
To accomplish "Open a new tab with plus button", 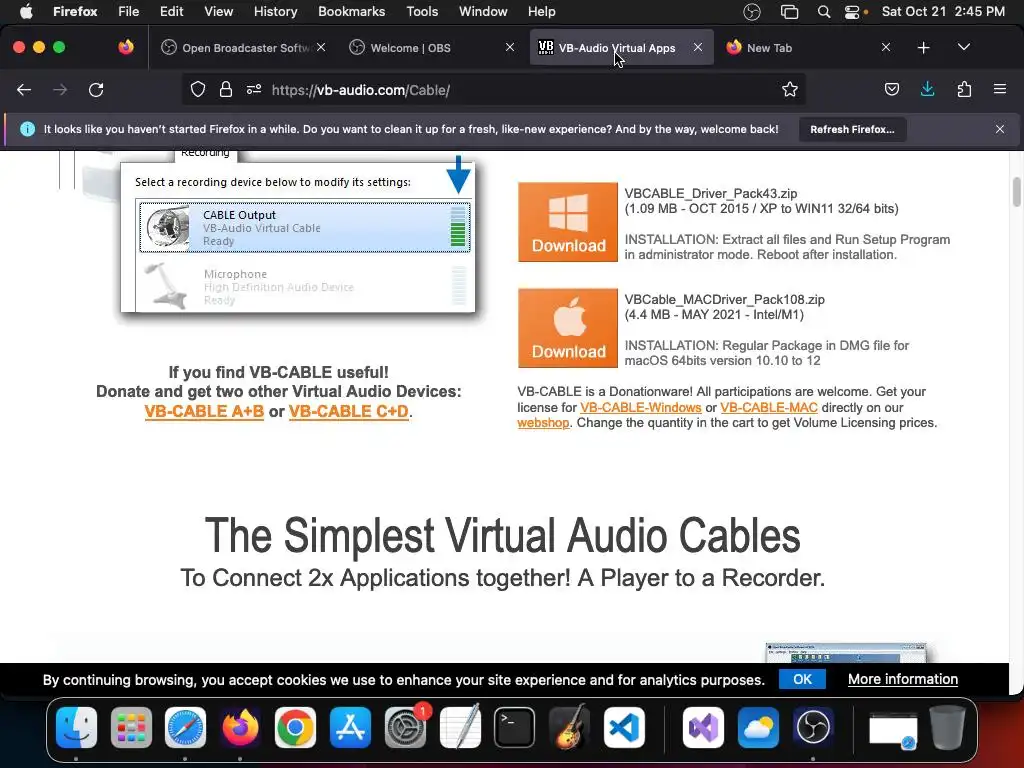I will click(x=923, y=48).
